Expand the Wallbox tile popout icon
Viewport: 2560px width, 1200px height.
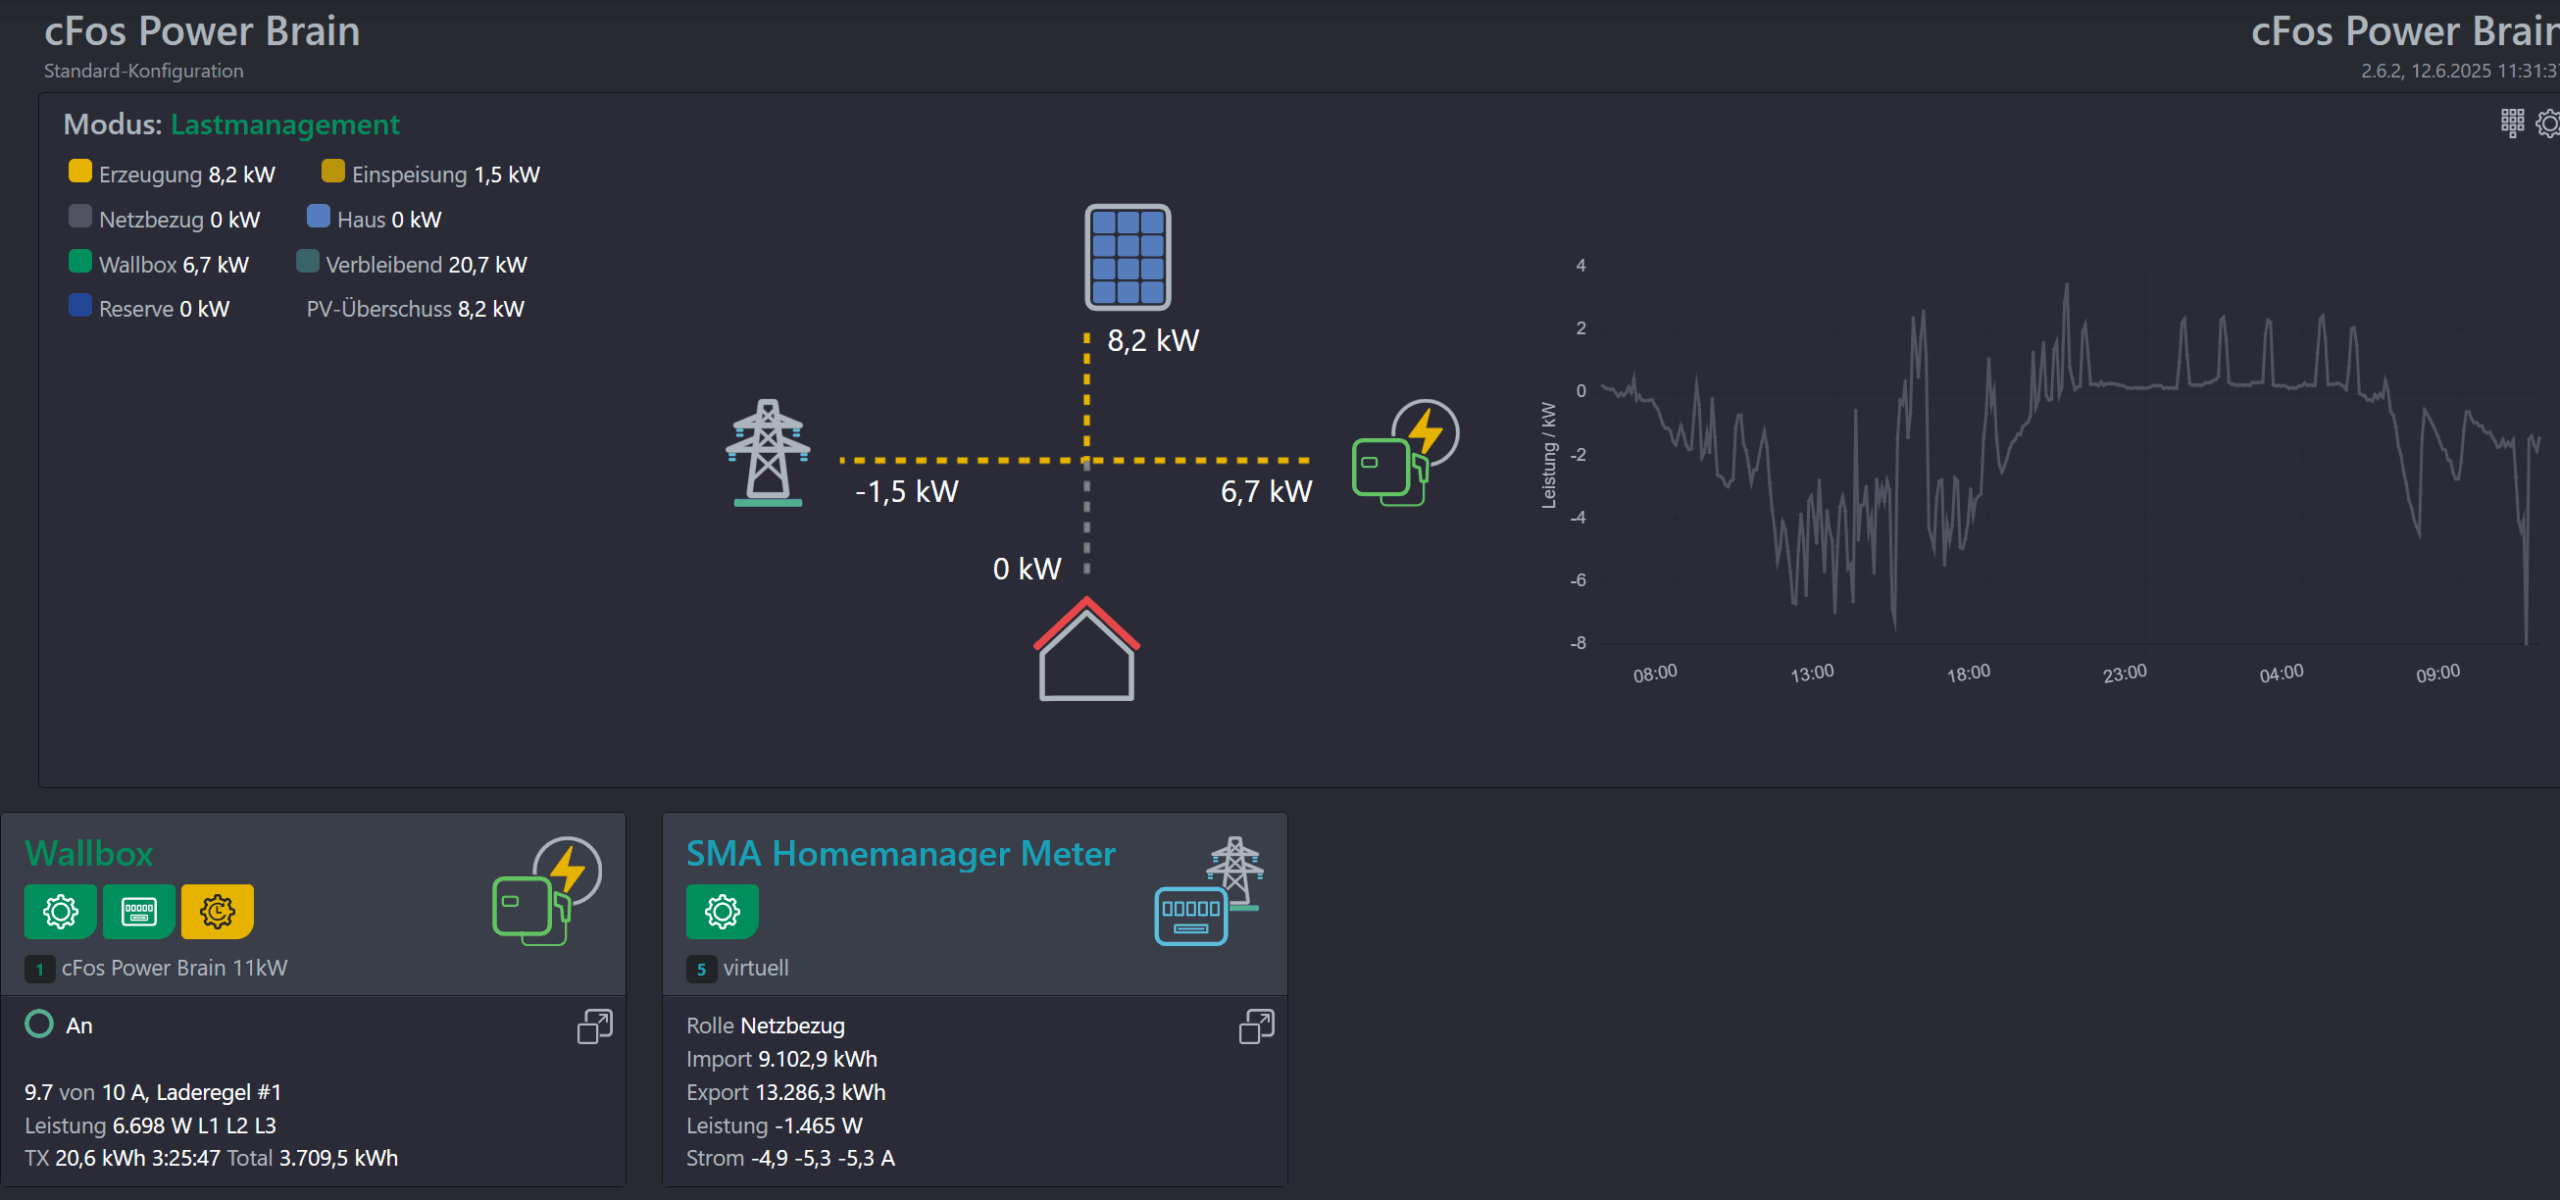(x=595, y=1026)
